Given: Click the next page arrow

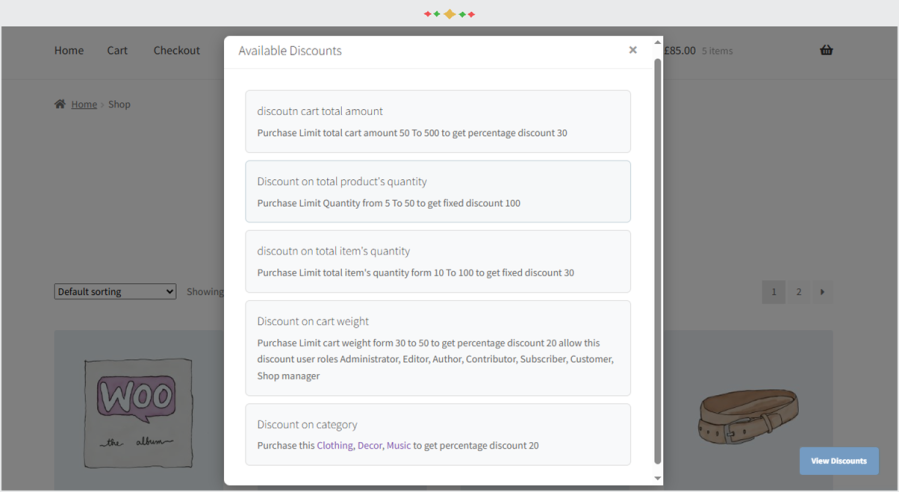Looking at the screenshot, I should (x=822, y=292).
